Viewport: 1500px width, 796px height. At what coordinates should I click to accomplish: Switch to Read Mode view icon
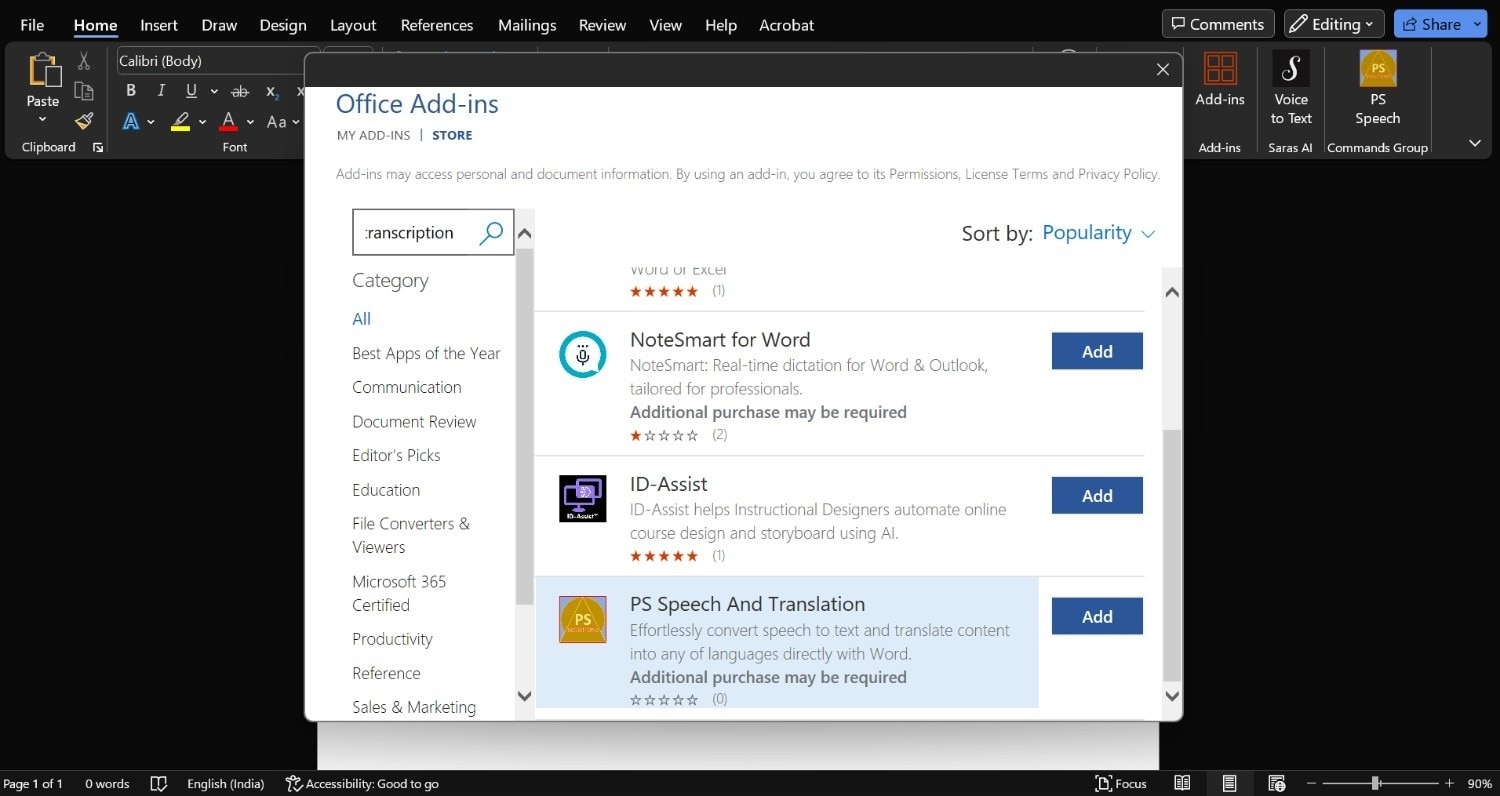pos(1182,783)
